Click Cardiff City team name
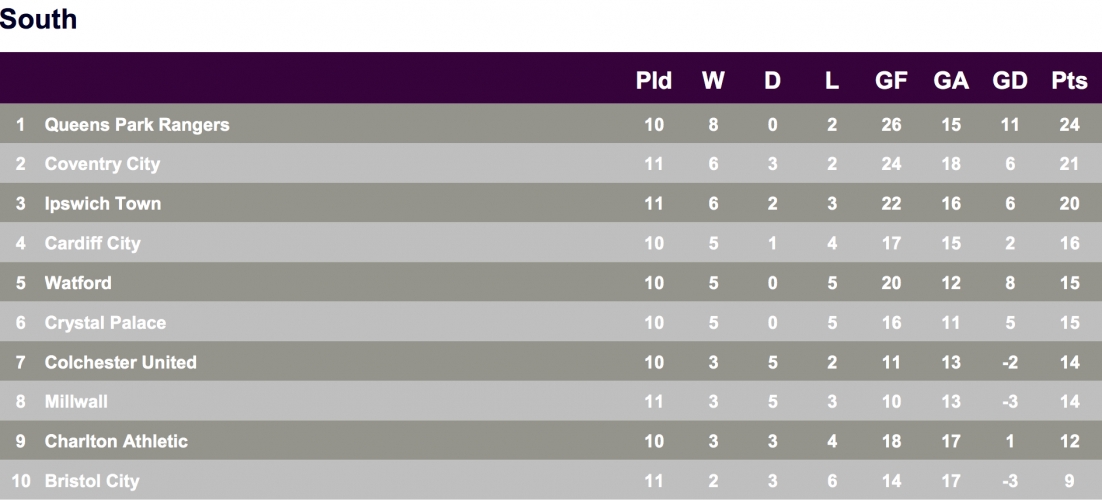The height and width of the screenshot is (500, 1102). point(93,243)
